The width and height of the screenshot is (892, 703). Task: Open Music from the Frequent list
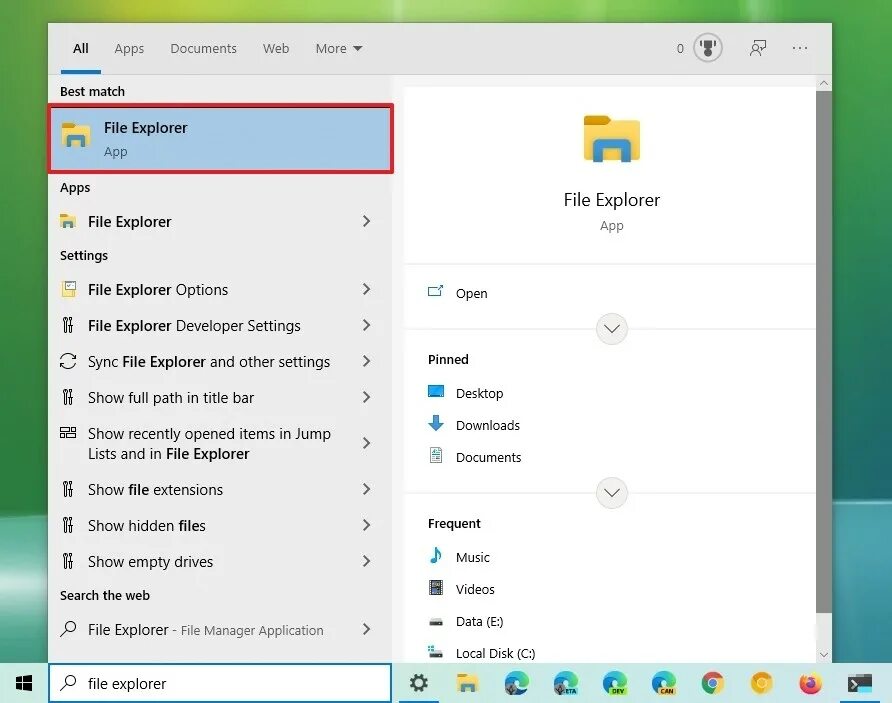(x=471, y=557)
